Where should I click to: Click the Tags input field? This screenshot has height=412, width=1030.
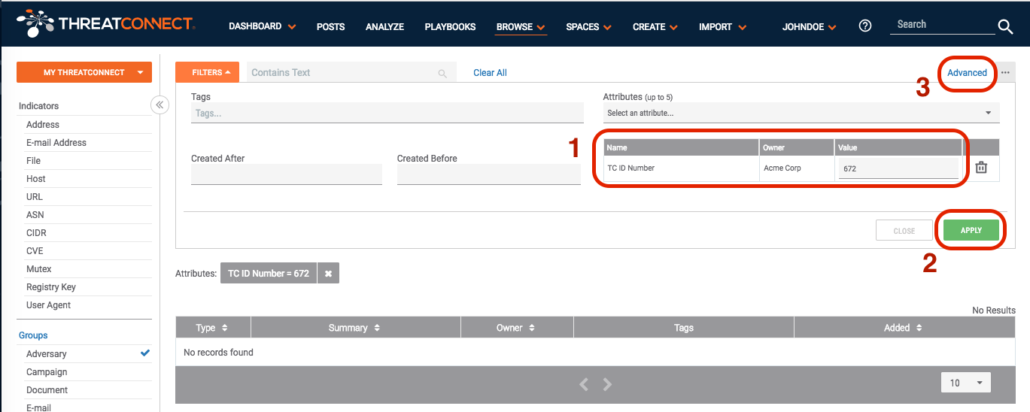[387, 113]
